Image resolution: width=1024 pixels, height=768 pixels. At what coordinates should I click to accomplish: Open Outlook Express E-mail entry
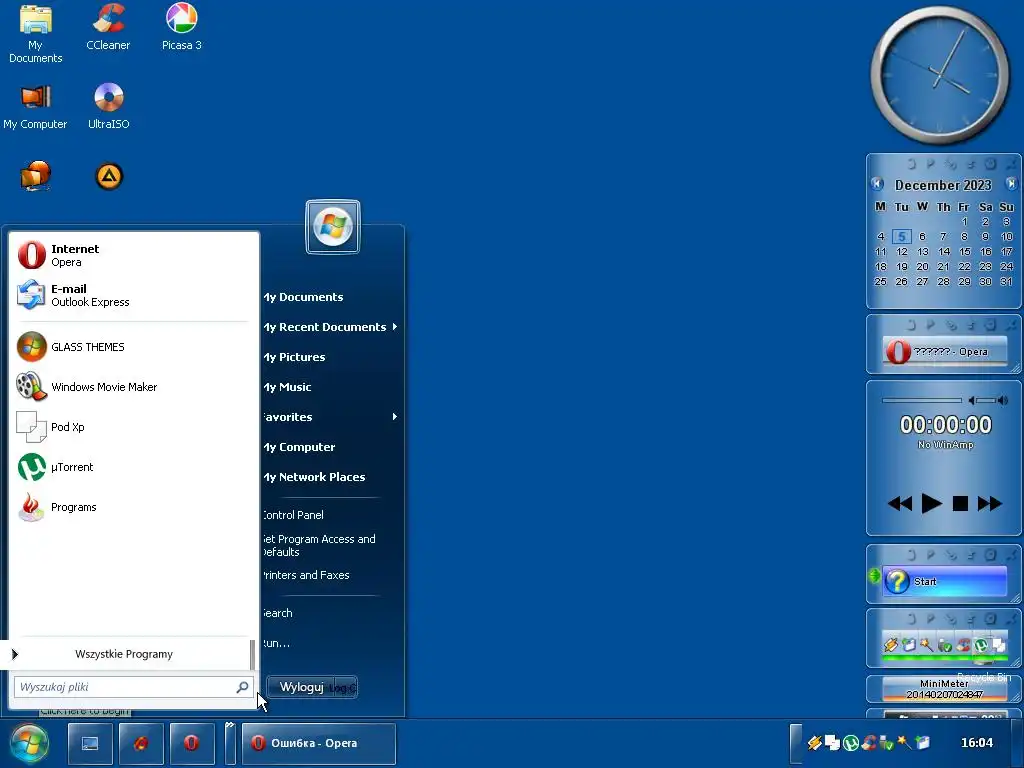coord(134,295)
